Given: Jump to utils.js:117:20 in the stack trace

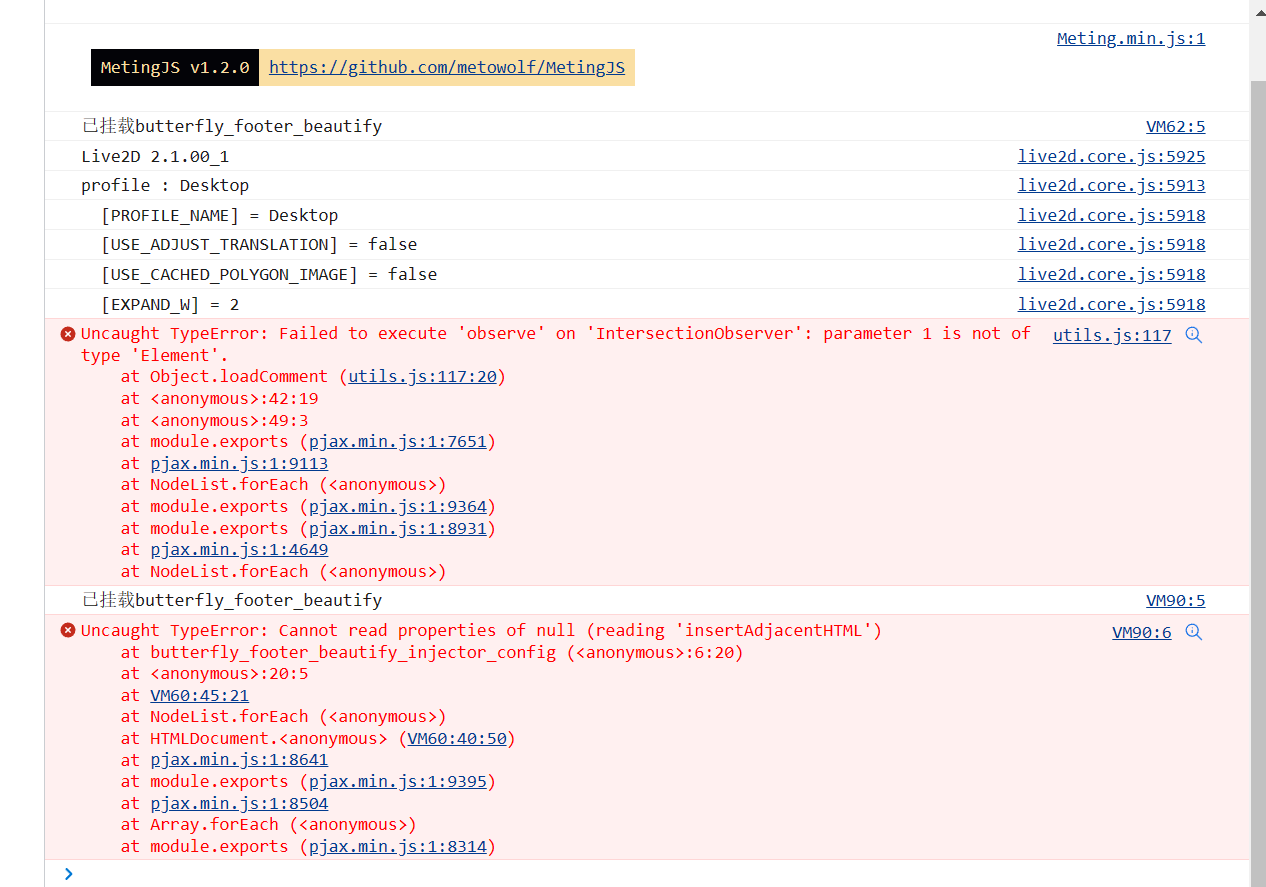Looking at the screenshot, I should (422, 377).
